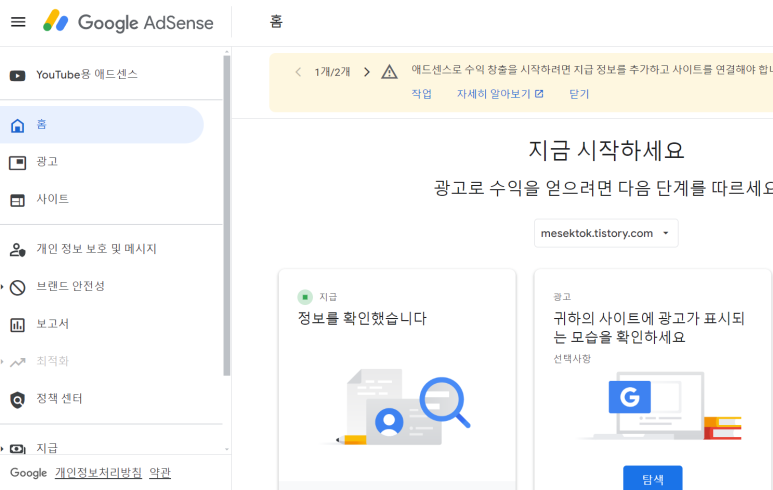Open the hamburger main menu
This screenshot has height=490, width=773.
coord(18,22)
